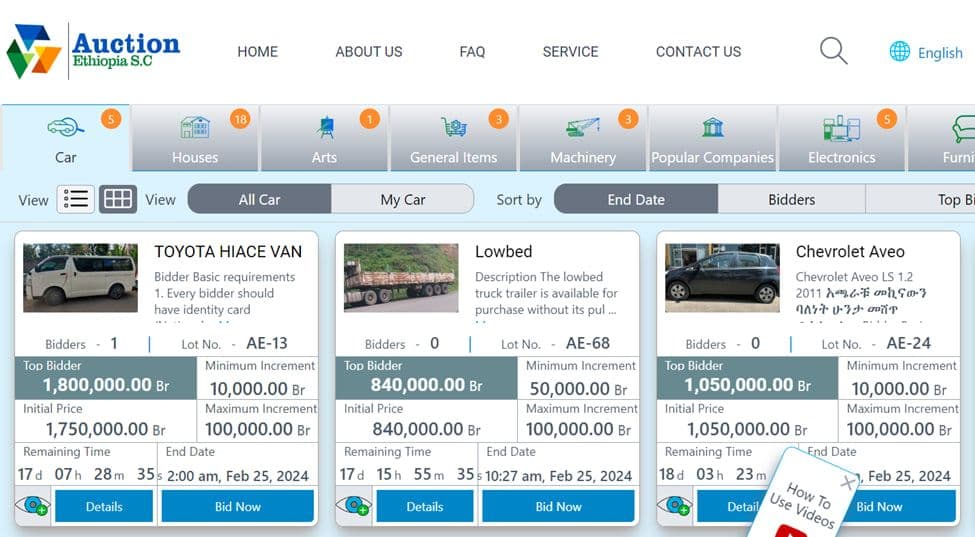Click end date 2:00 am, Feb 25, 2024
The height and width of the screenshot is (537, 975).
tap(238, 476)
